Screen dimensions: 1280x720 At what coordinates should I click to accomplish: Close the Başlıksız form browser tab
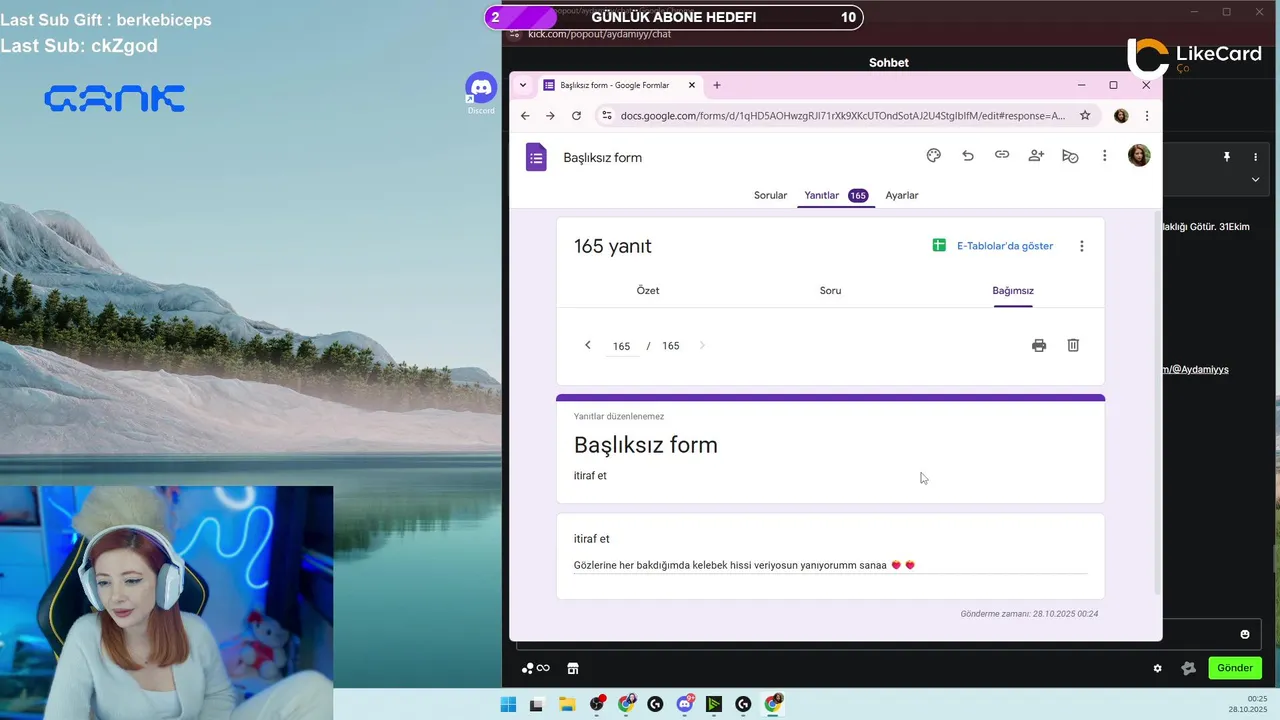click(692, 85)
